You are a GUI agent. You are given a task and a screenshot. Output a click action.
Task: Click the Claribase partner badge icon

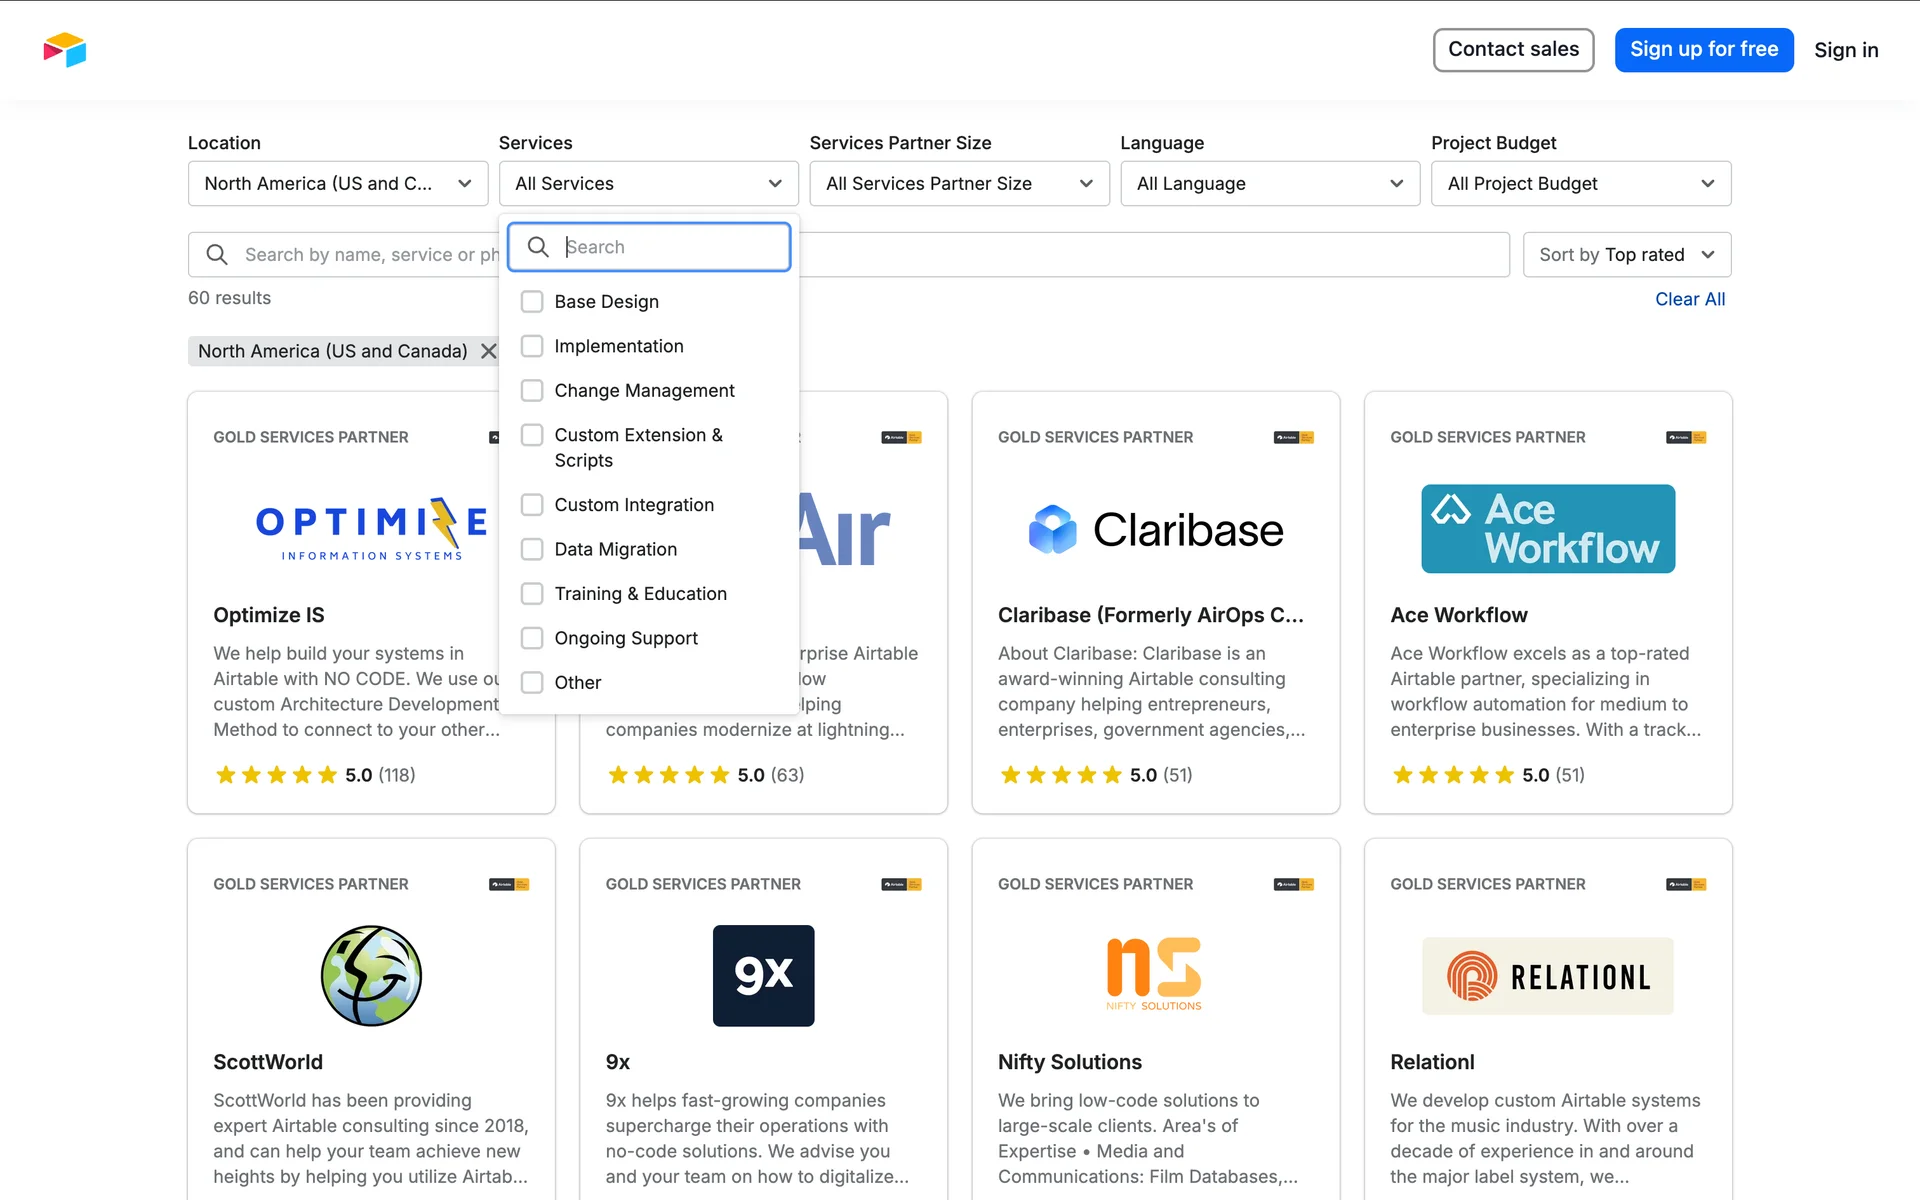point(1293,437)
